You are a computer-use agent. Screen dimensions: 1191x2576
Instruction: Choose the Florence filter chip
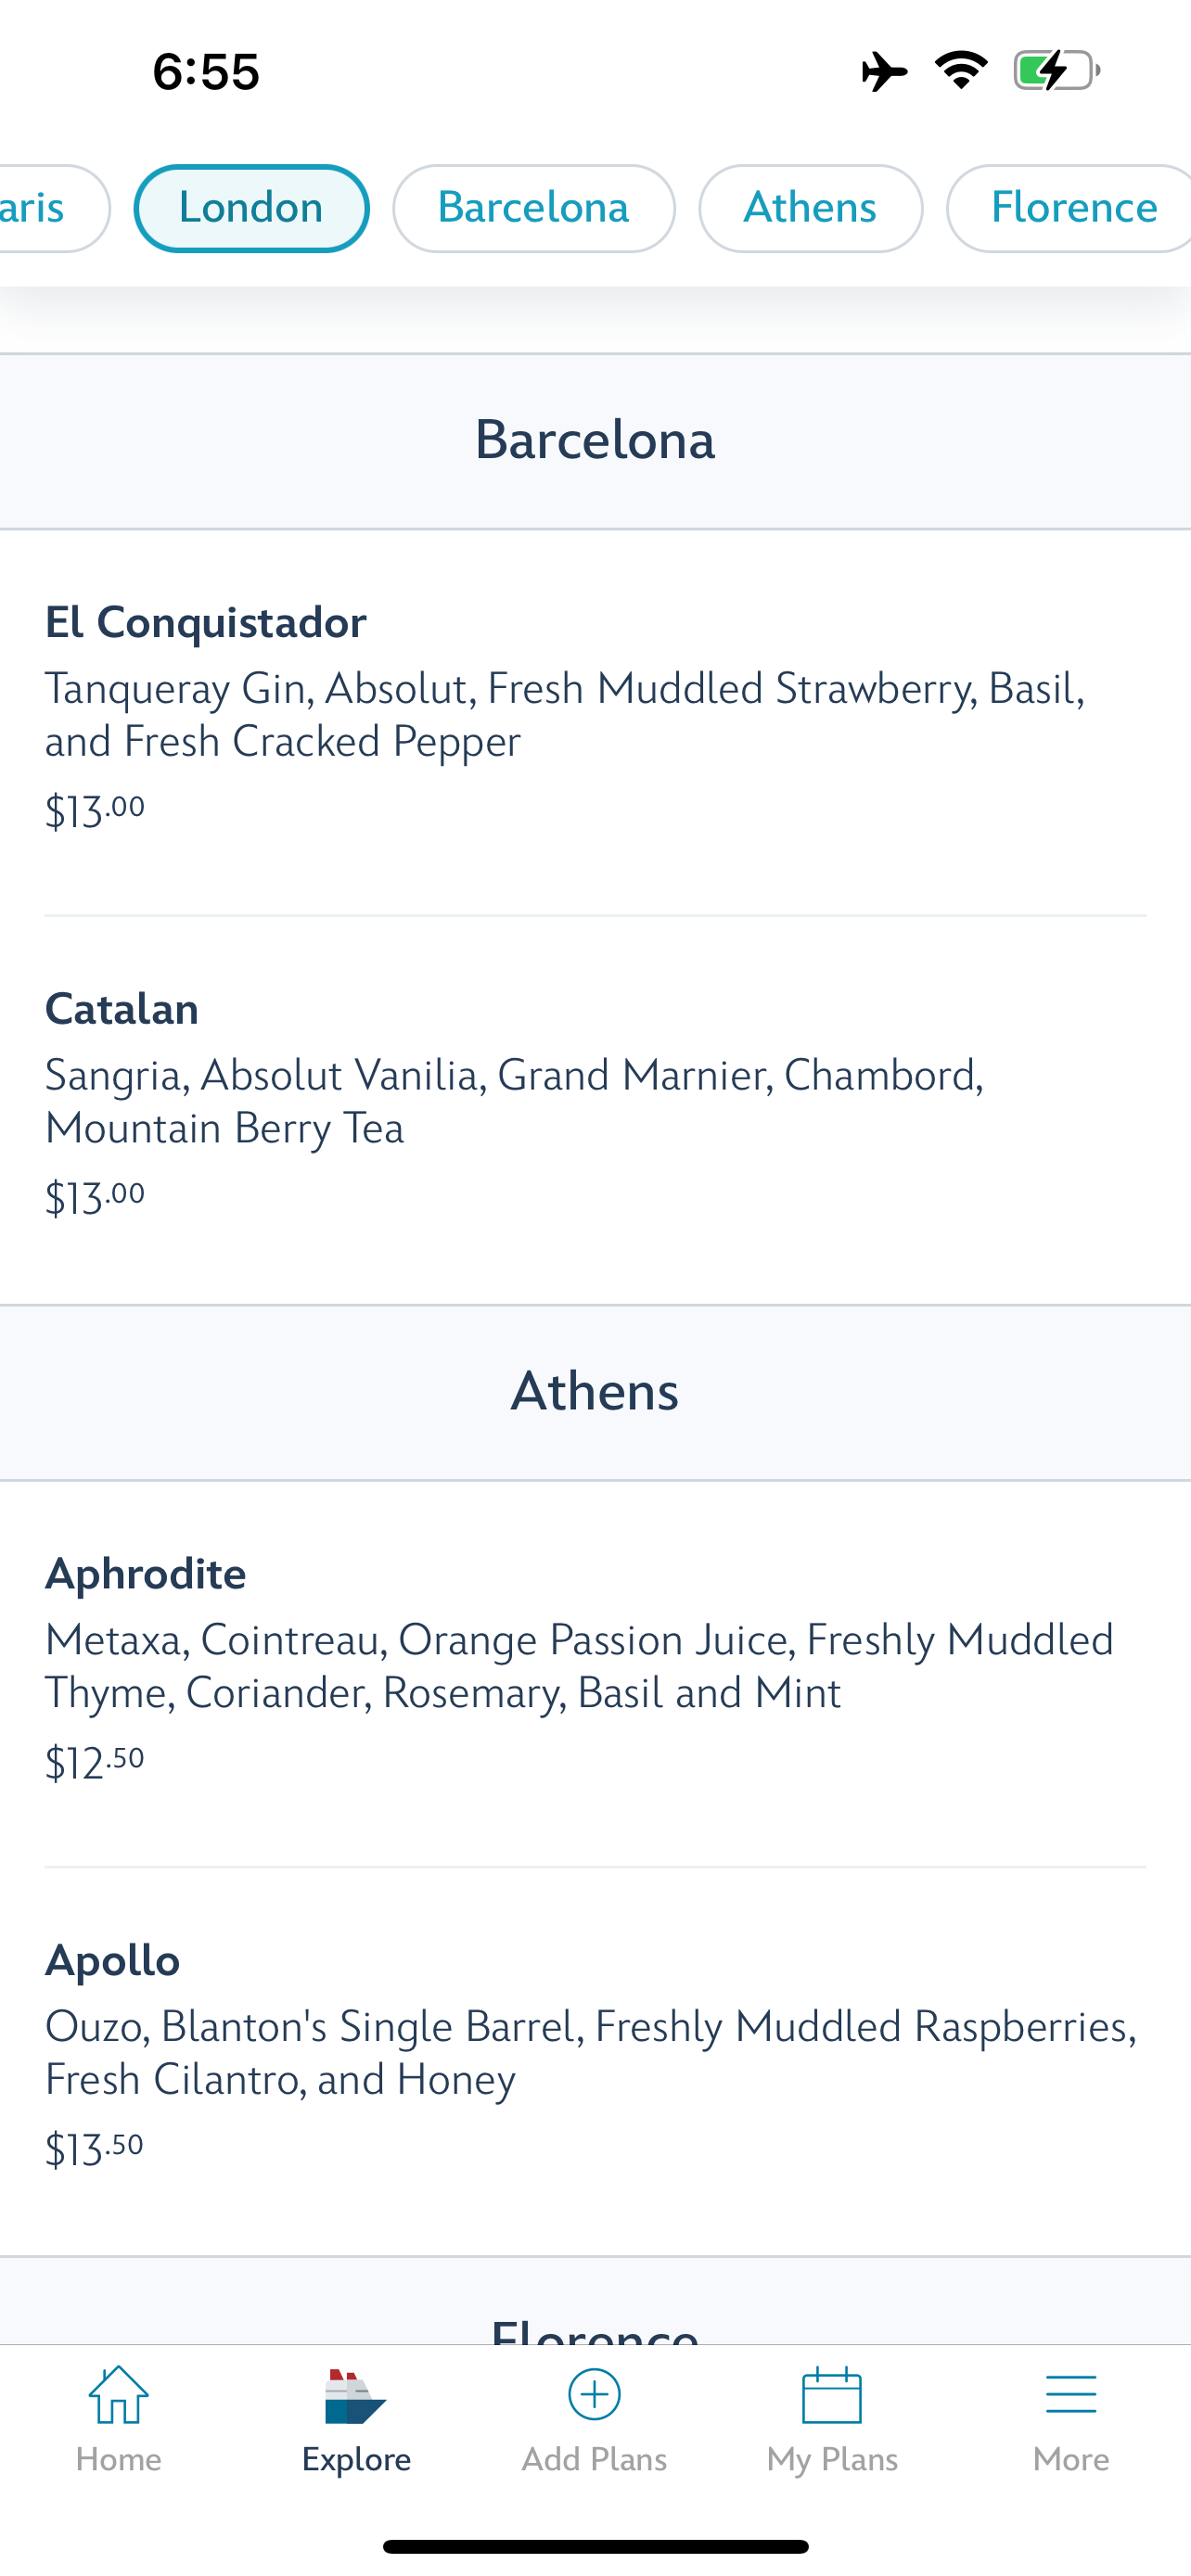(x=1073, y=208)
